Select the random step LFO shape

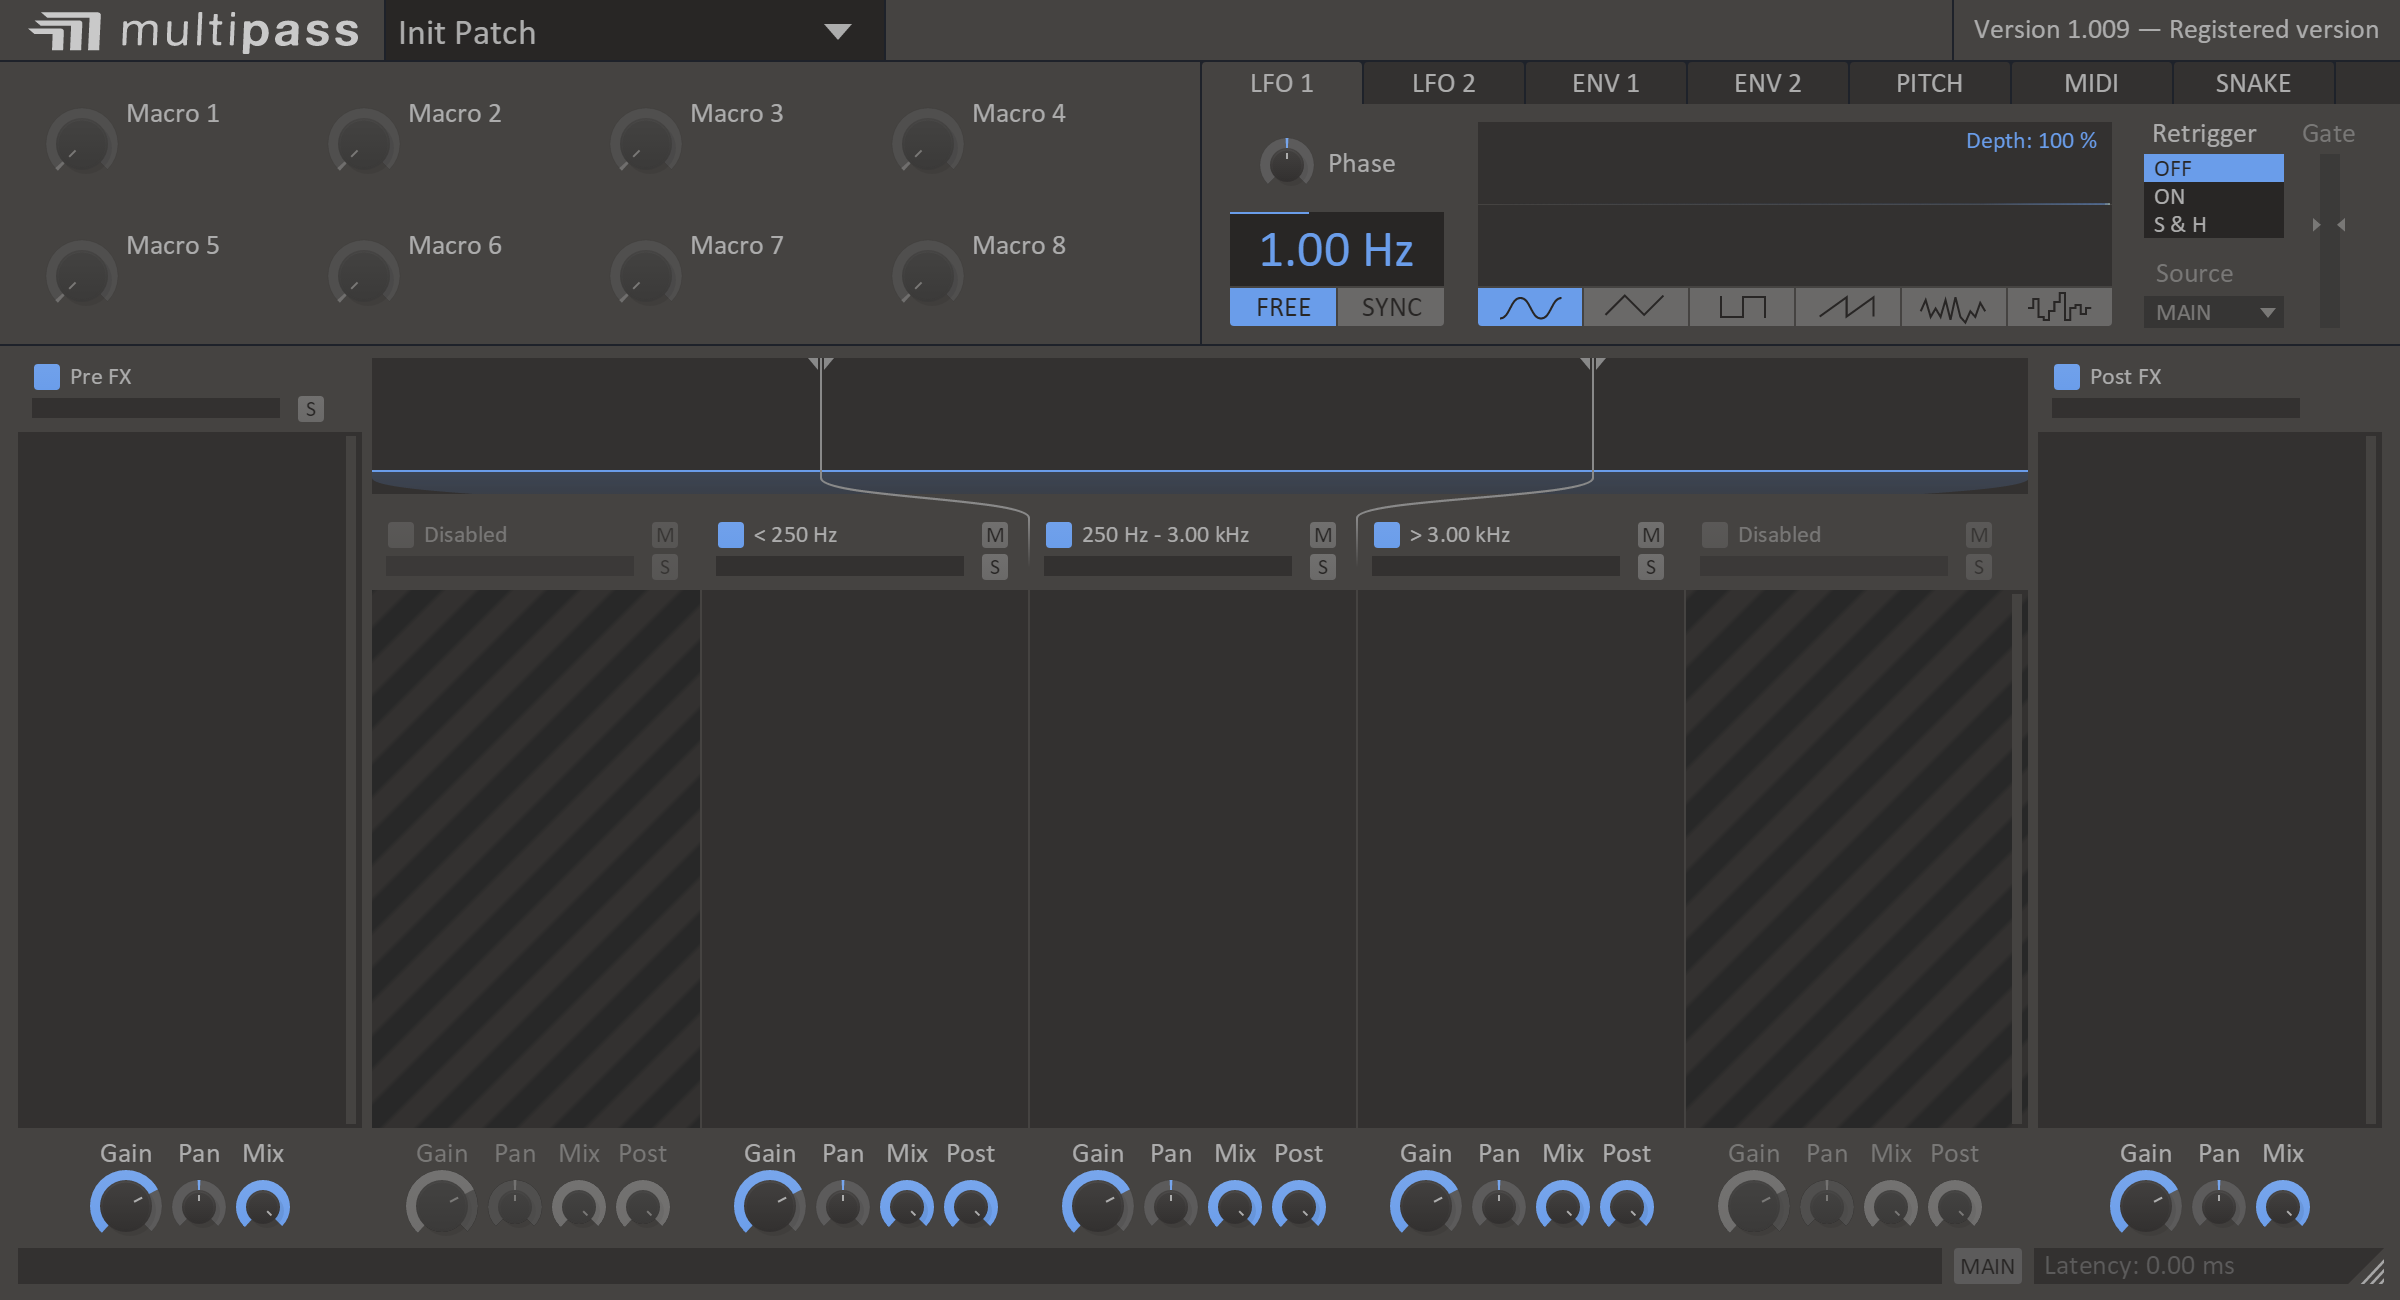2059,307
